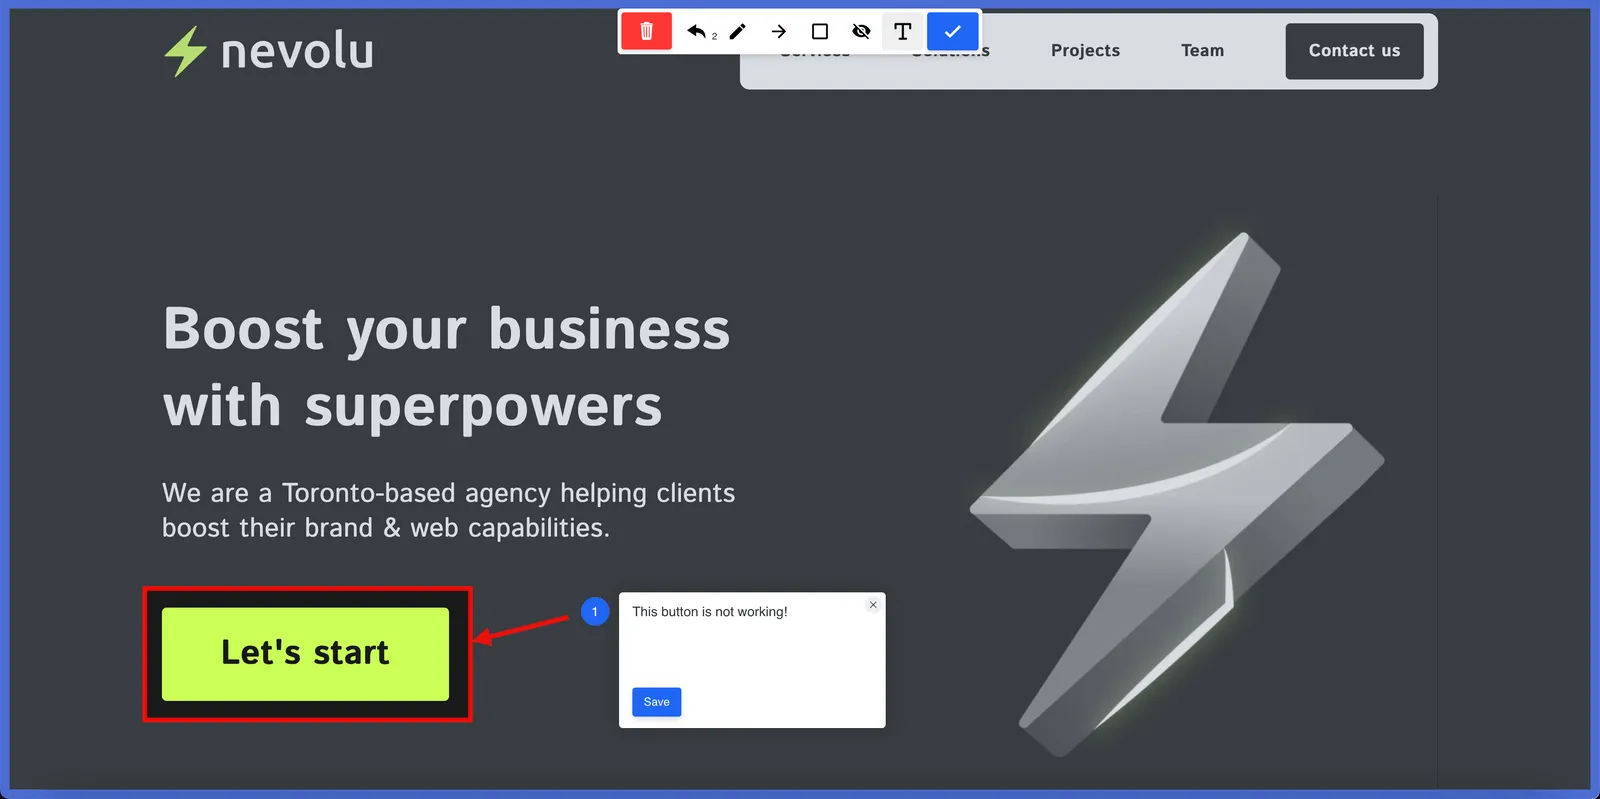Close the comment box
1600x799 pixels.
coord(873,605)
